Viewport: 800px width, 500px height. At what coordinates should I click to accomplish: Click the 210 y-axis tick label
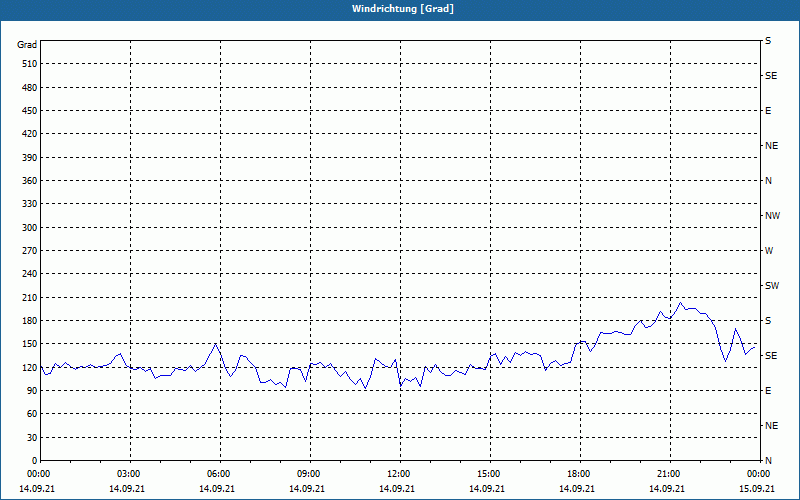click(30, 297)
